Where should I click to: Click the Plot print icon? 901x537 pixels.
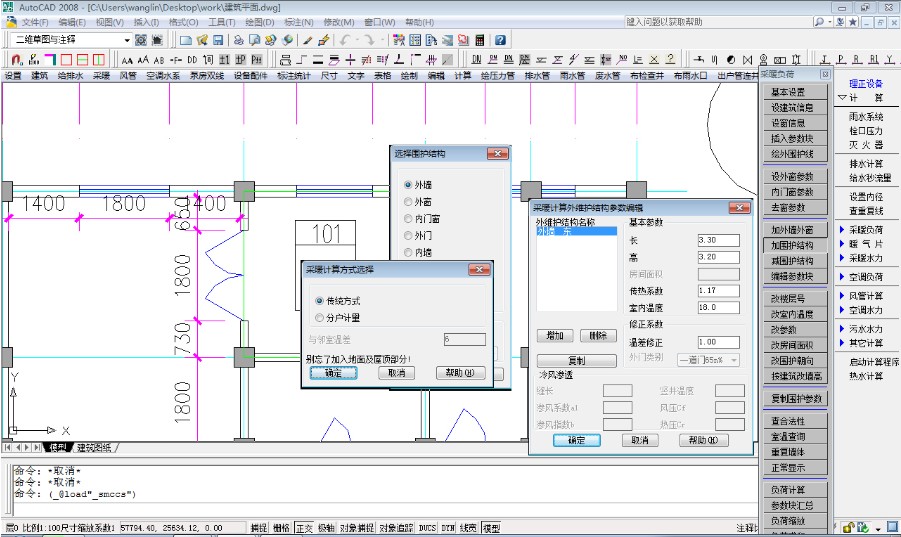(x=239, y=40)
